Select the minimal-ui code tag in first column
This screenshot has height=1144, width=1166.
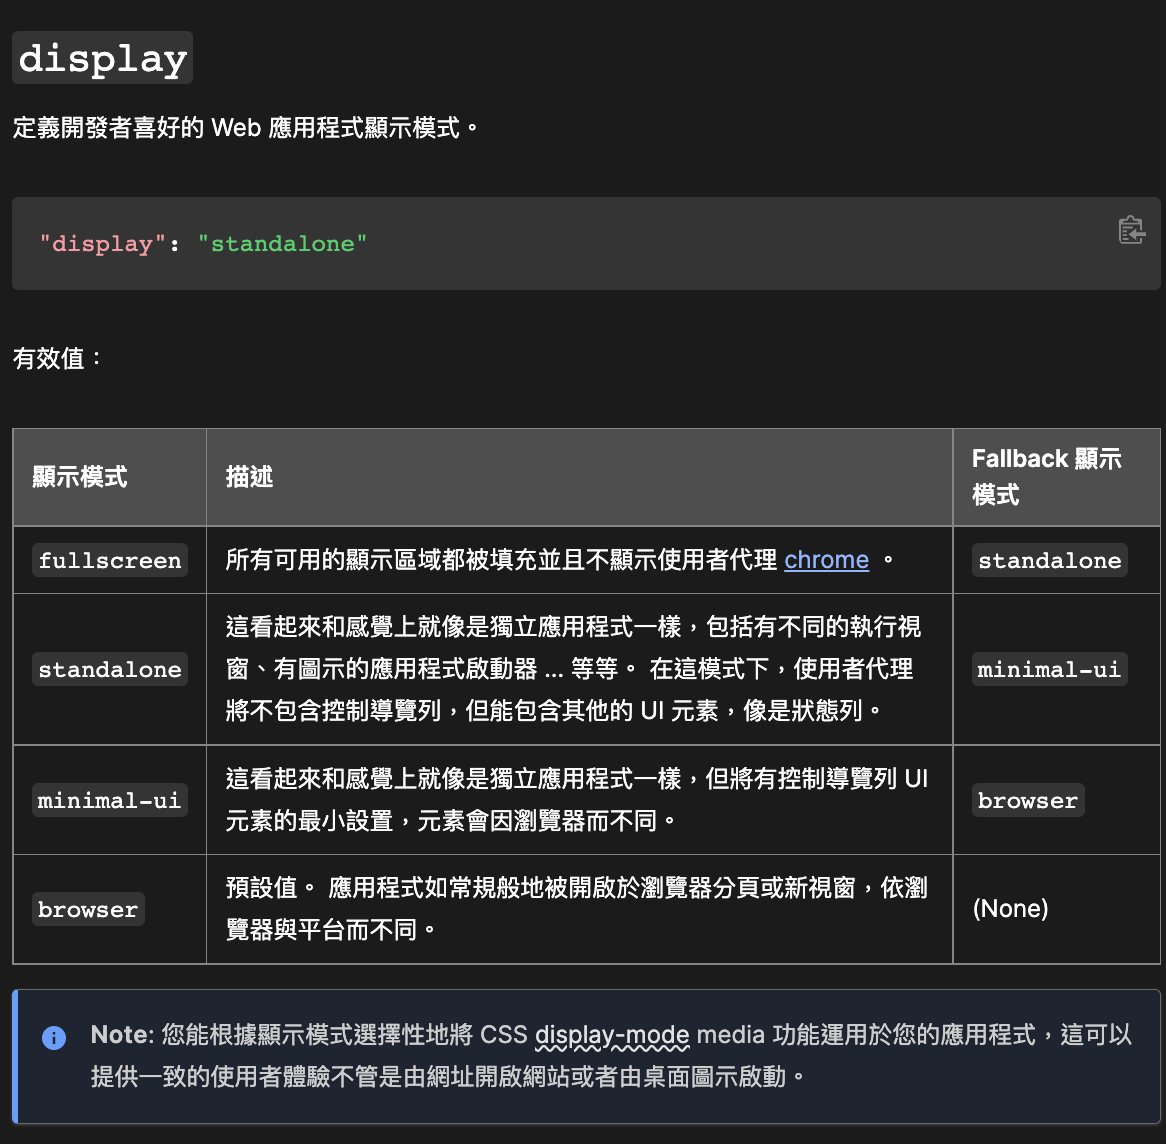110,800
